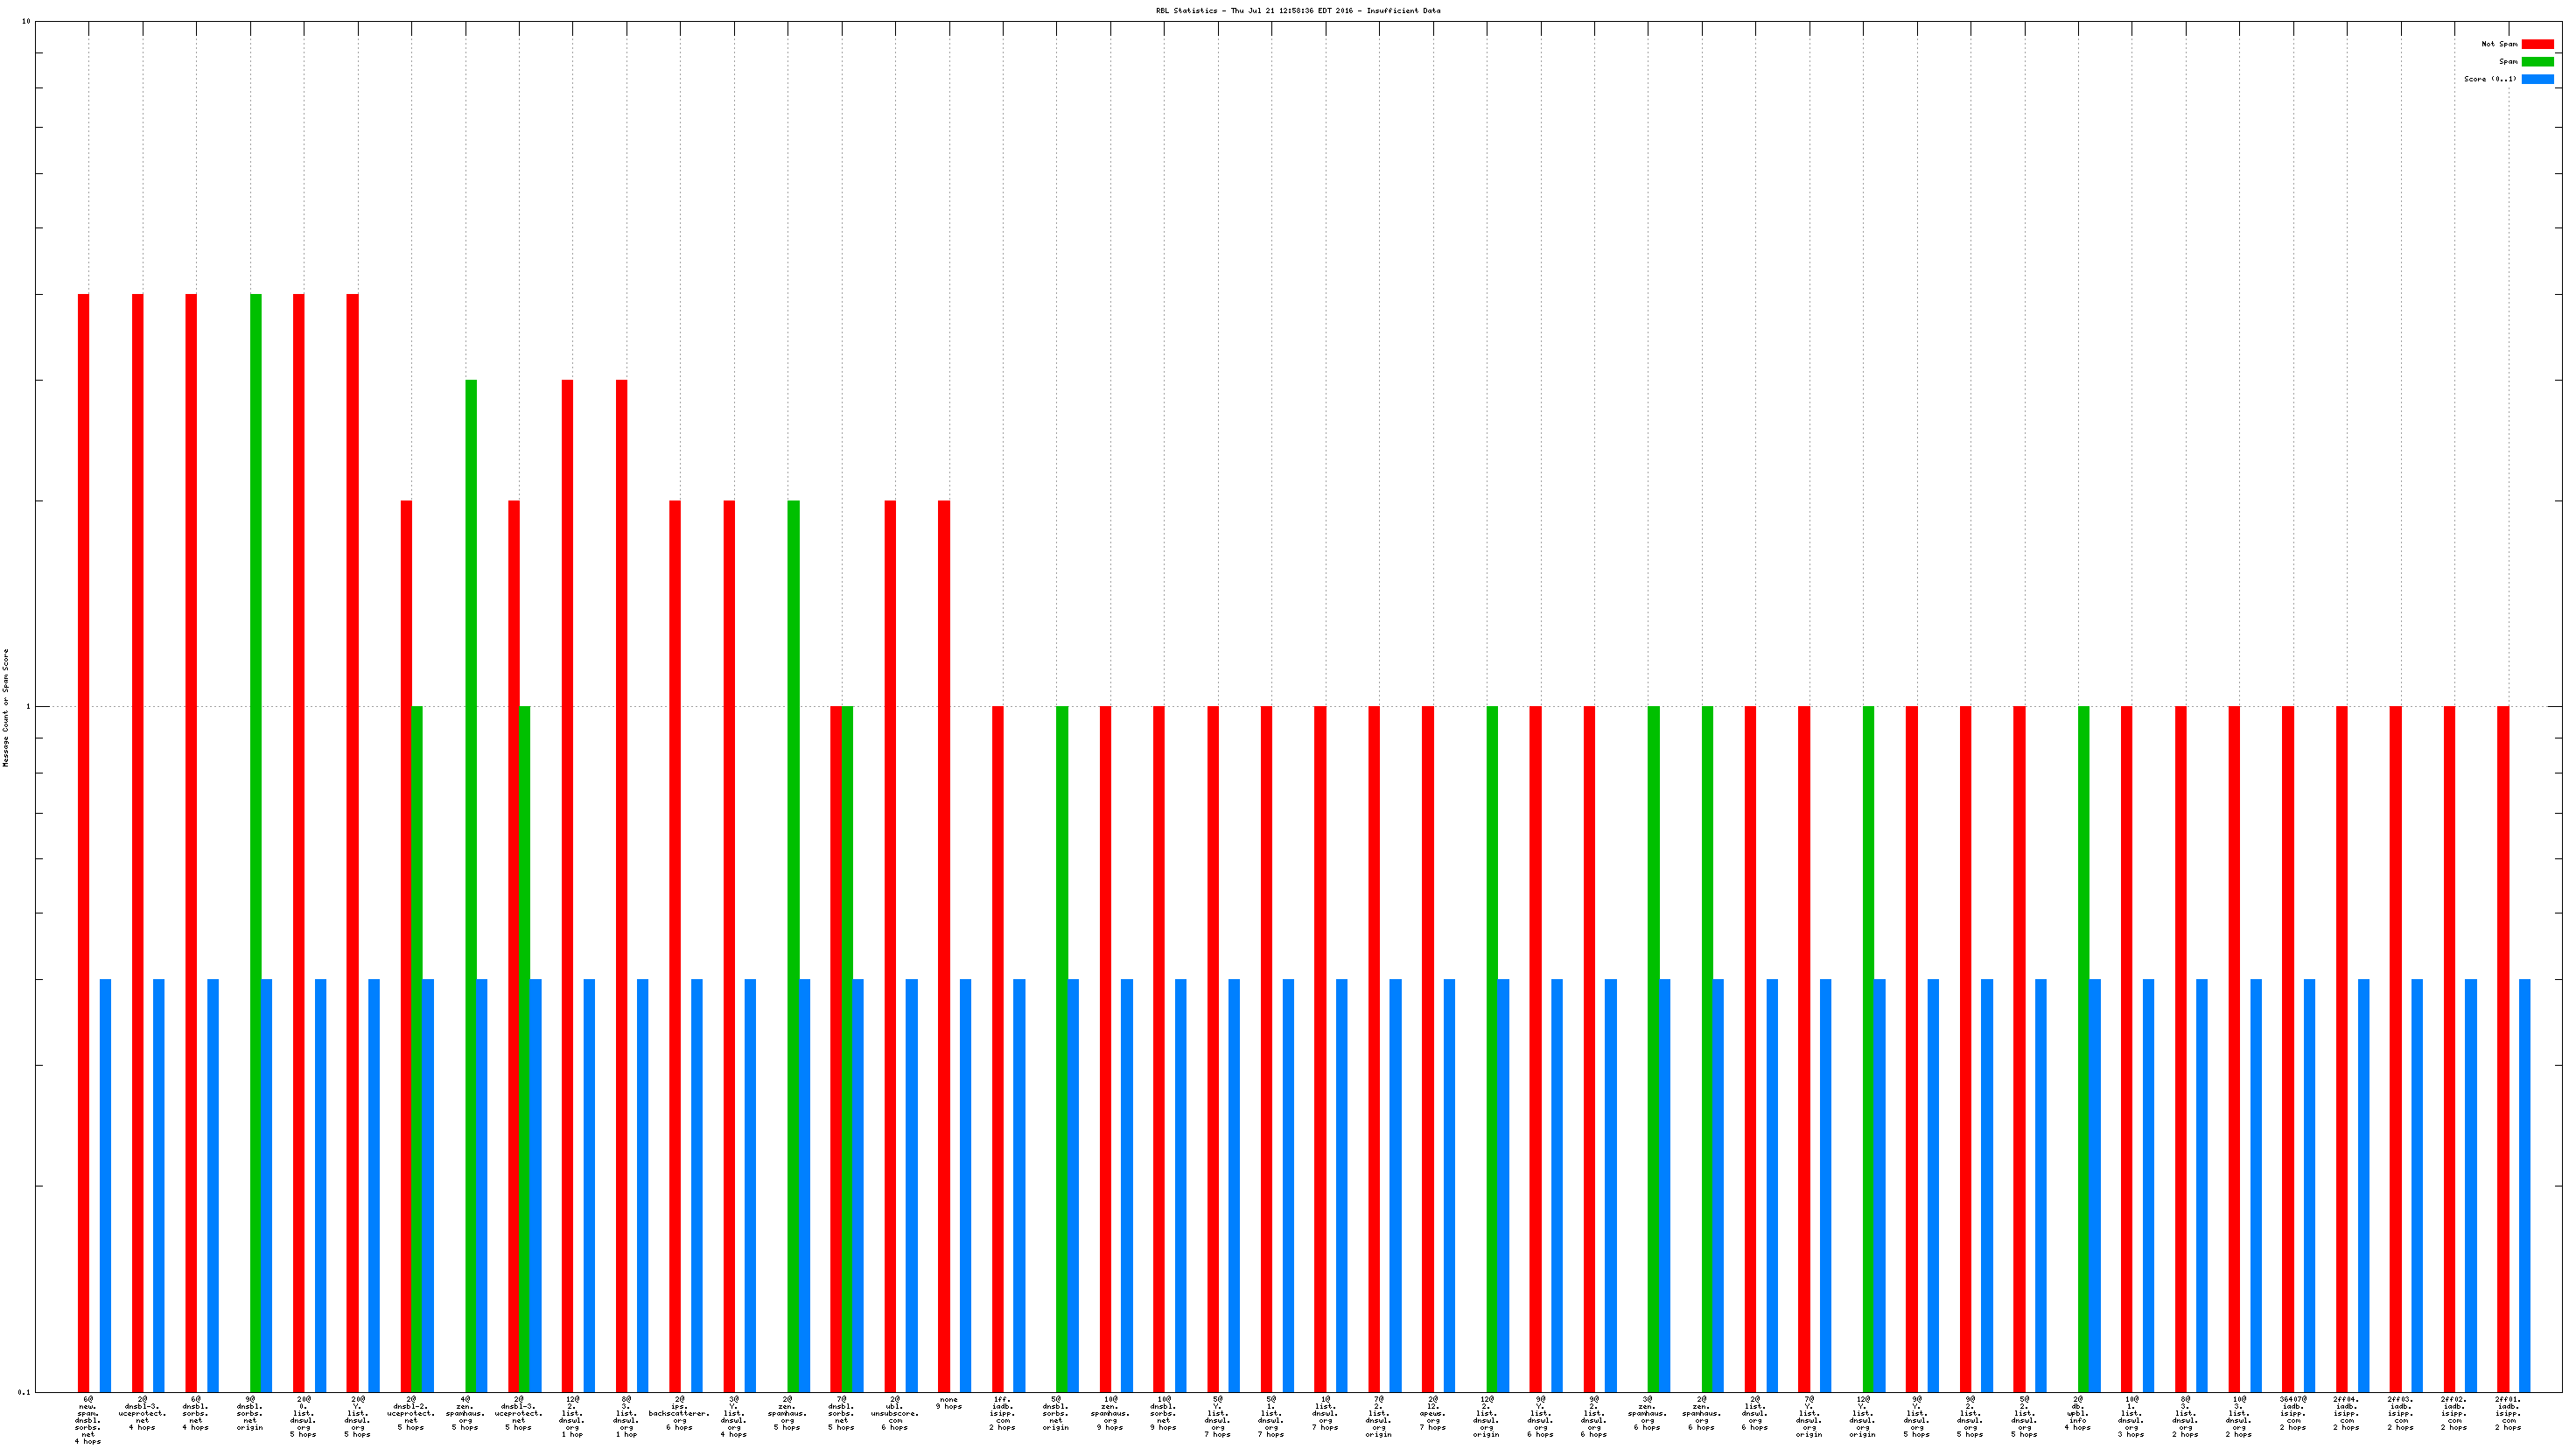Click the 12.apews.org 7 hops label

1432,1413
